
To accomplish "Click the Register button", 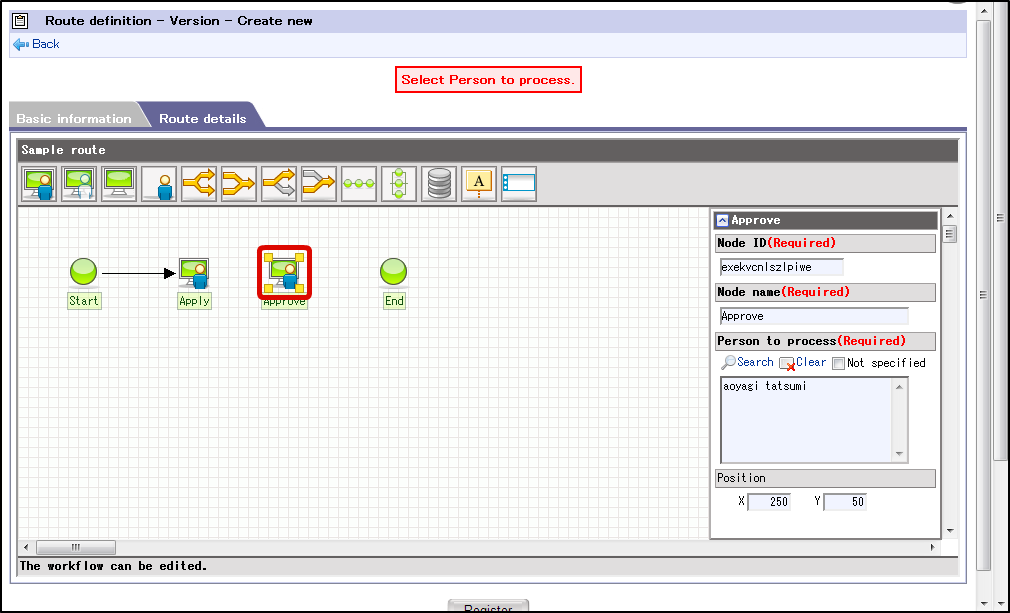I will (488, 606).
